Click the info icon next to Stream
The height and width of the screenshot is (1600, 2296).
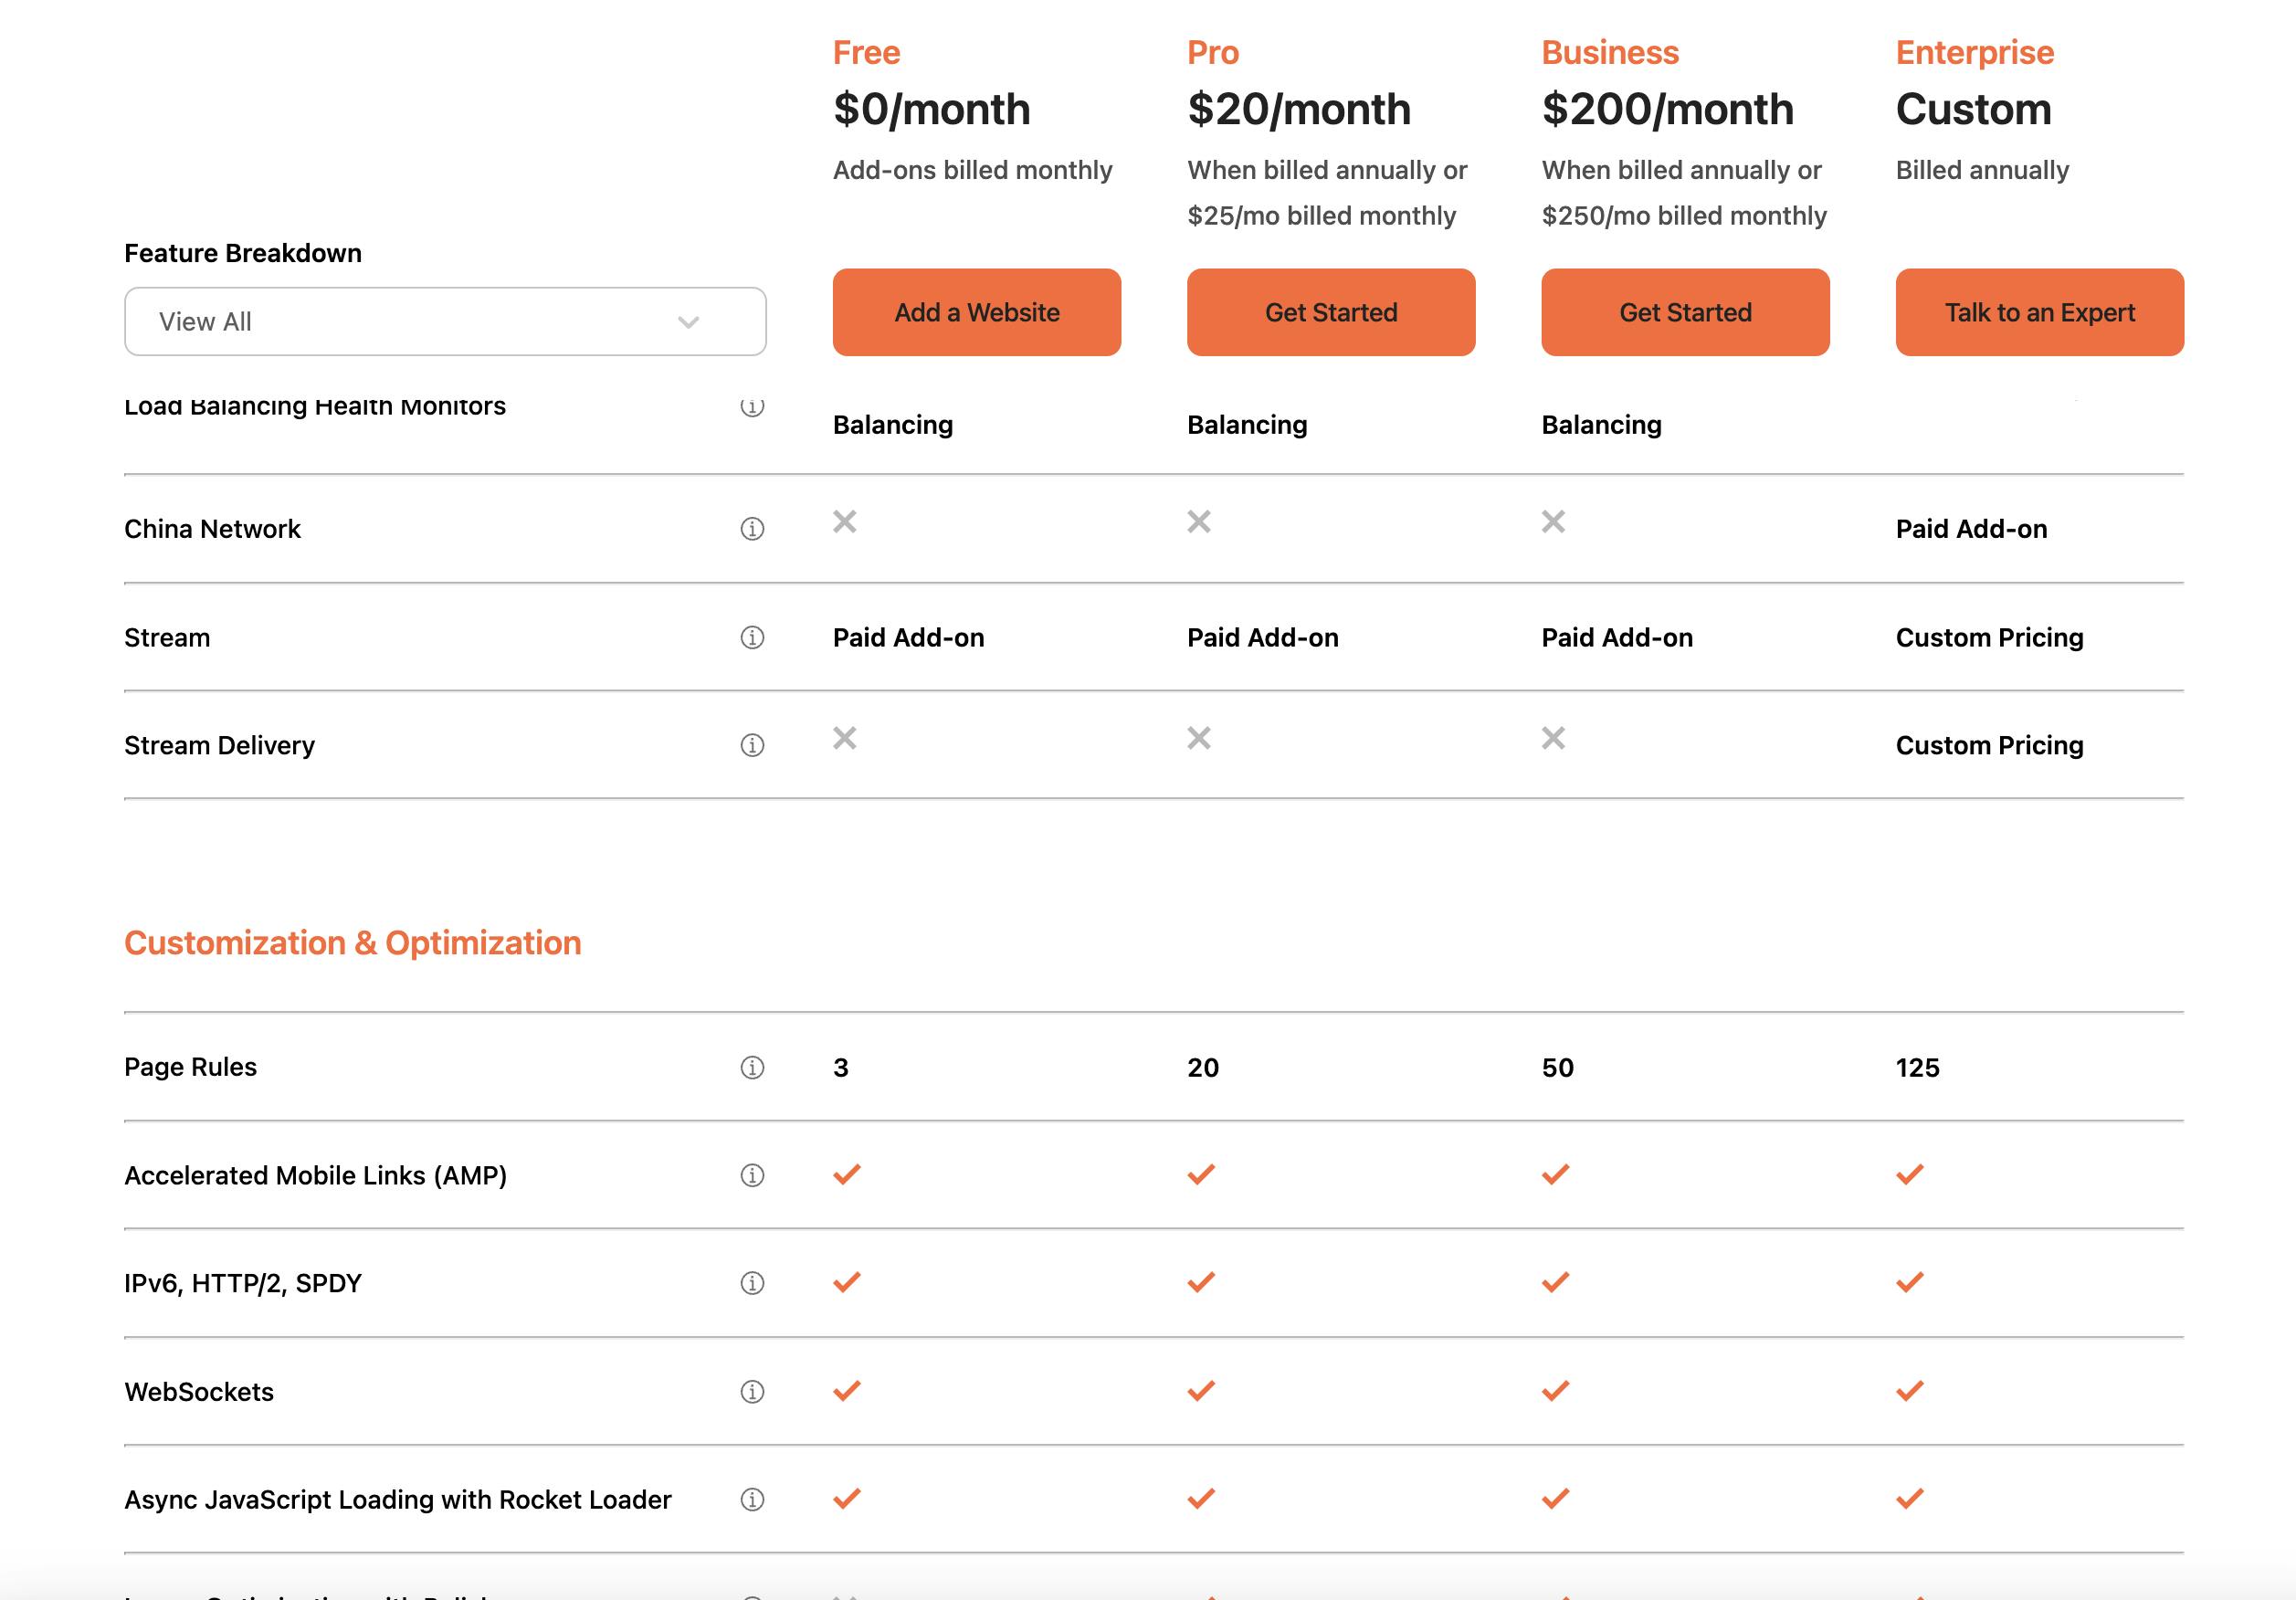tap(752, 638)
